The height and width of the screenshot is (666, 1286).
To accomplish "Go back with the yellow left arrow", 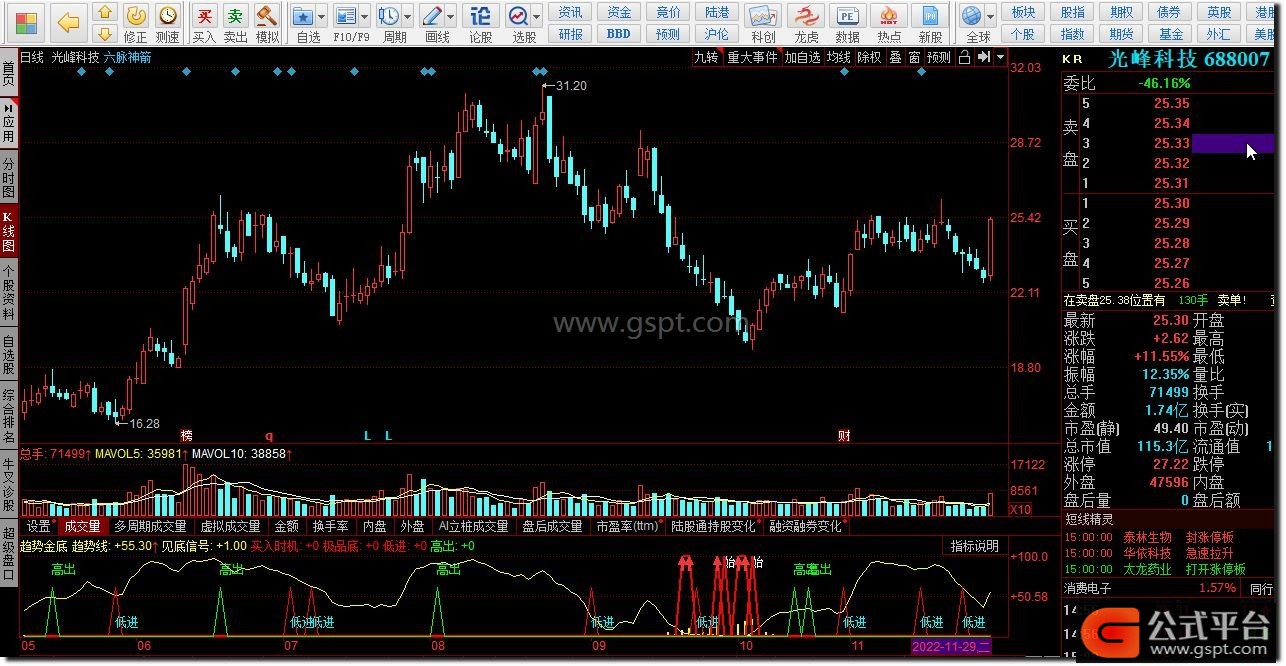I will [68, 22].
